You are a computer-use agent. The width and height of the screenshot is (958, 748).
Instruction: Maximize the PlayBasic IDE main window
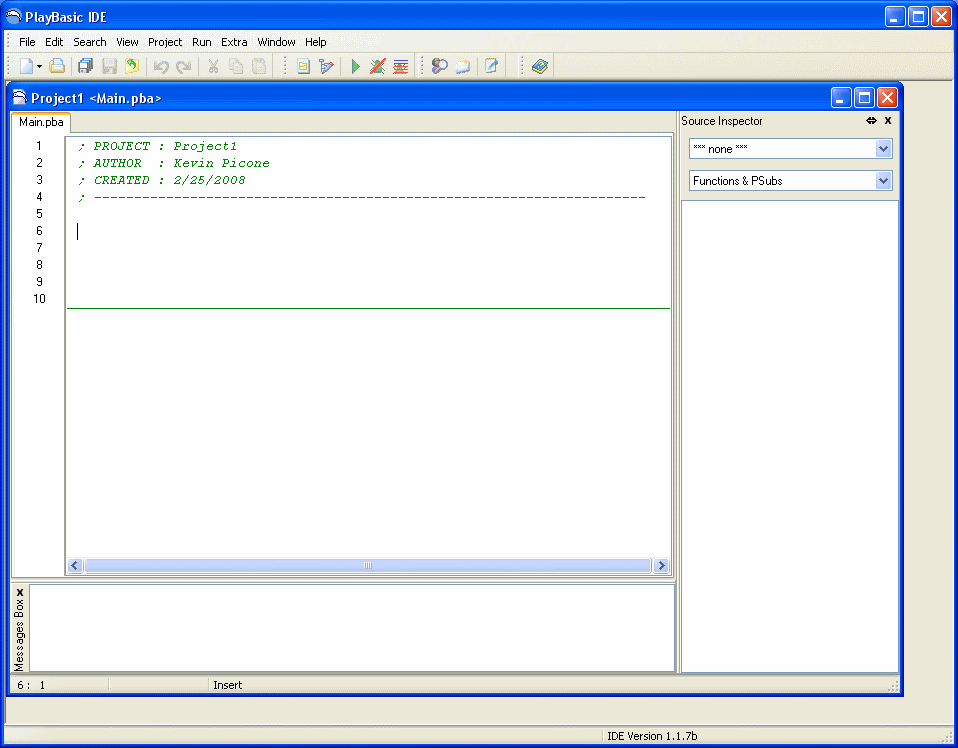pyautogui.click(x=918, y=16)
